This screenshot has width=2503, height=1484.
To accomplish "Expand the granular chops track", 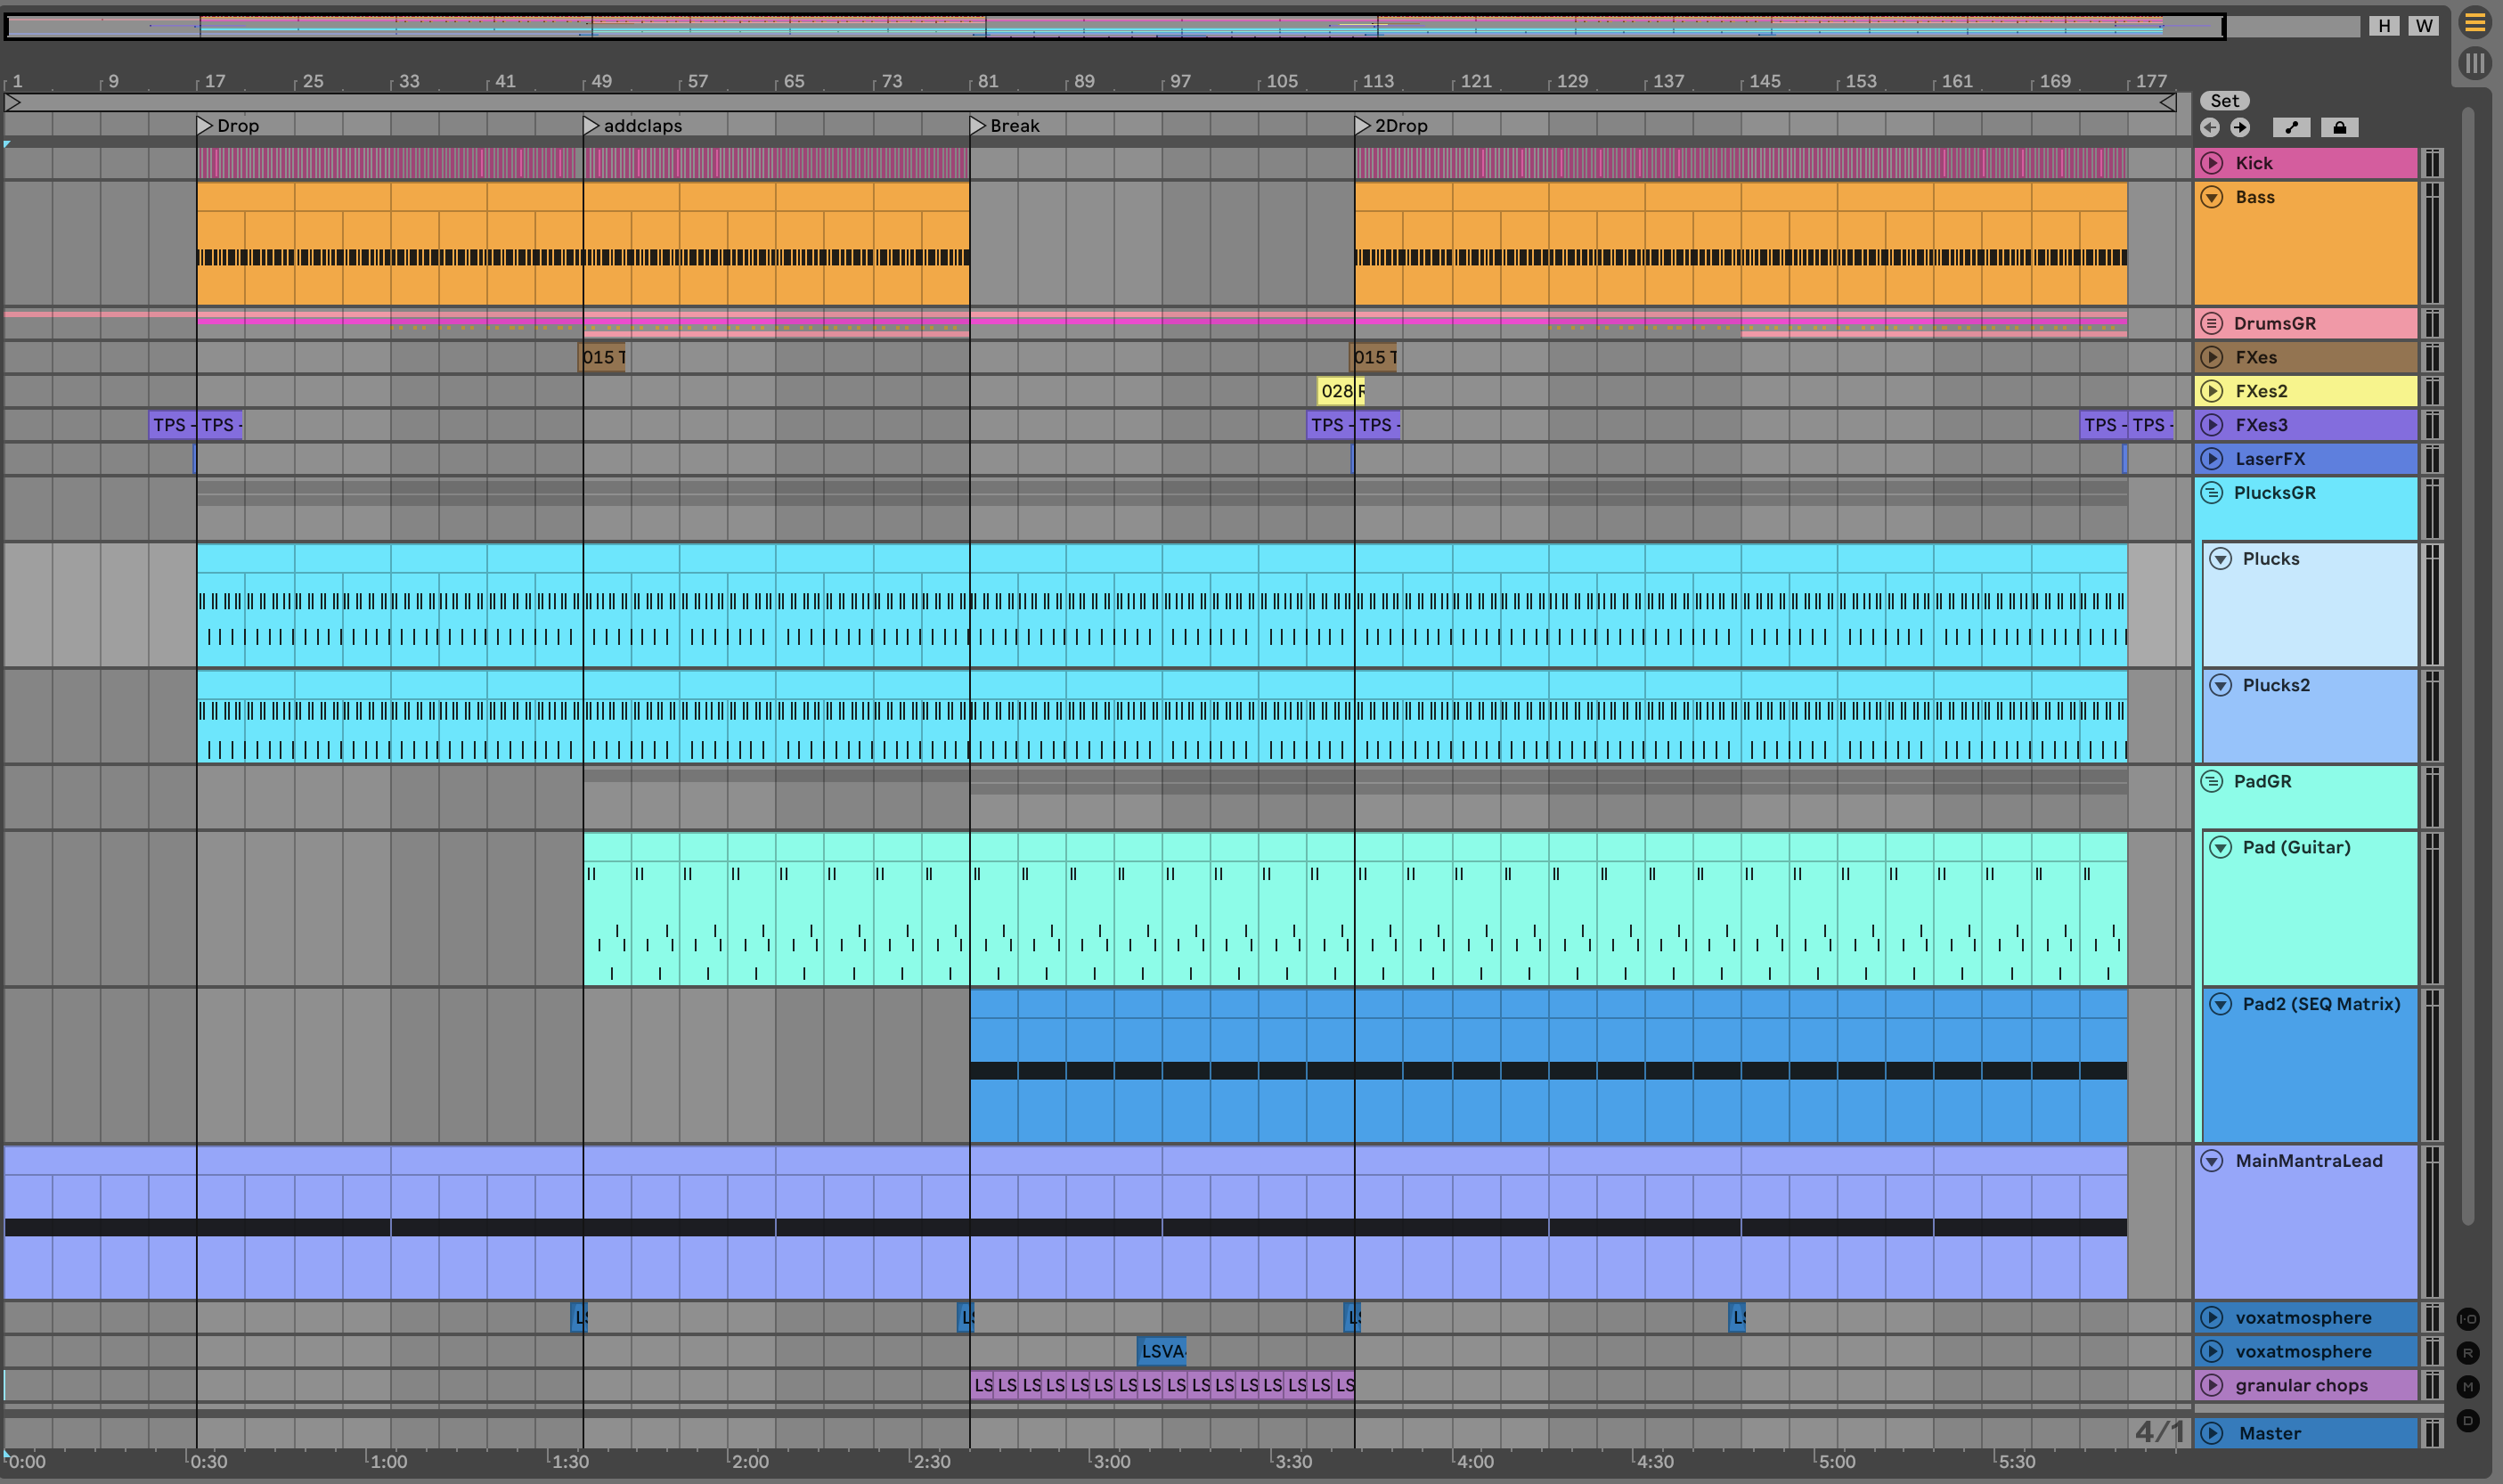I will (x=2212, y=1385).
